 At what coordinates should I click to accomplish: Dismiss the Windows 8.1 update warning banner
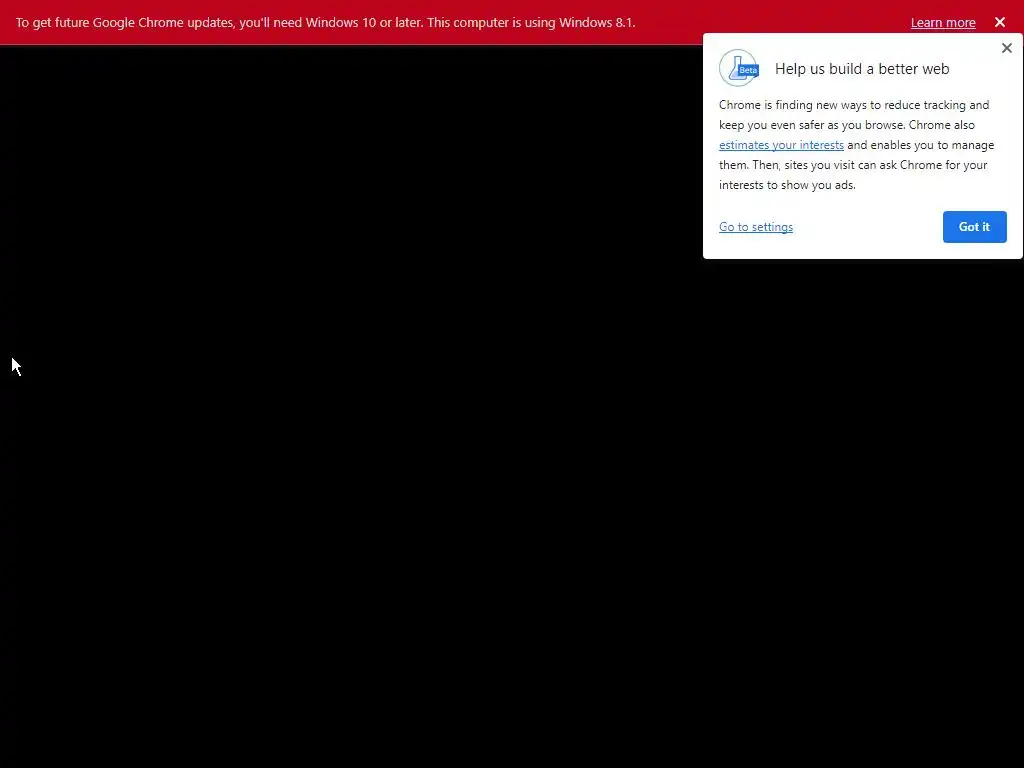(999, 22)
